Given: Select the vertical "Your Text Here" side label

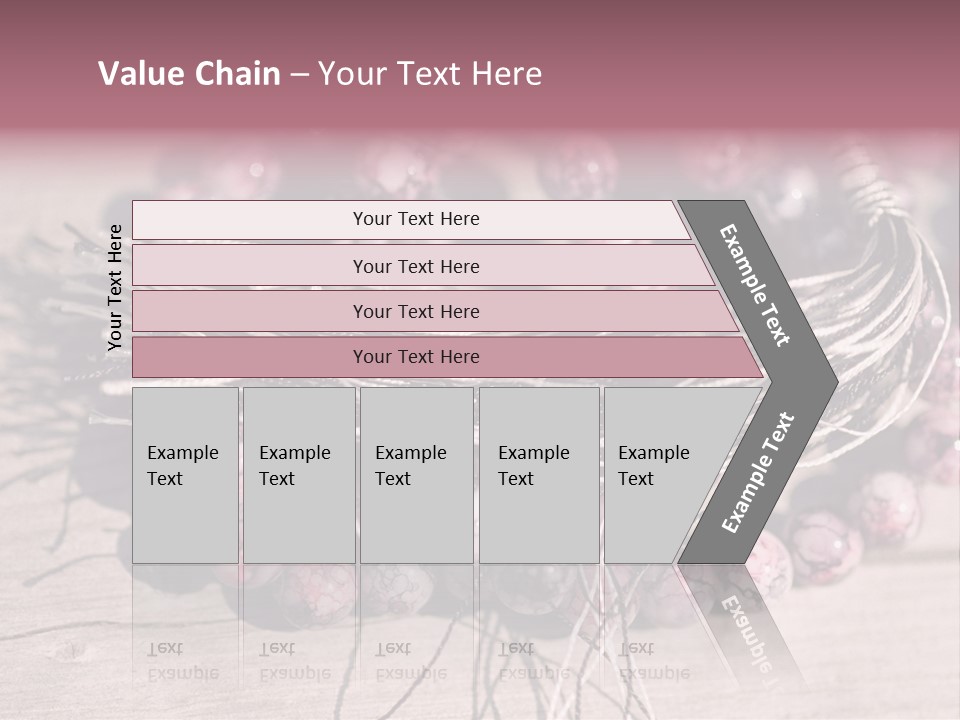Looking at the screenshot, I should pyautogui.click(x=115, y=287).
